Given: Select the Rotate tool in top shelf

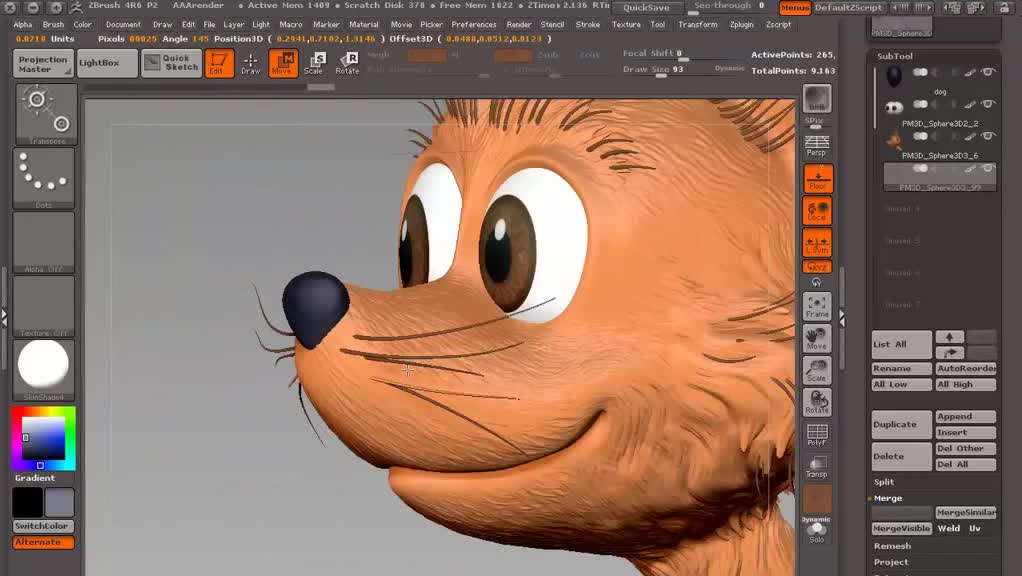Looking at the screenshot, I should click(x=347, y=63).
